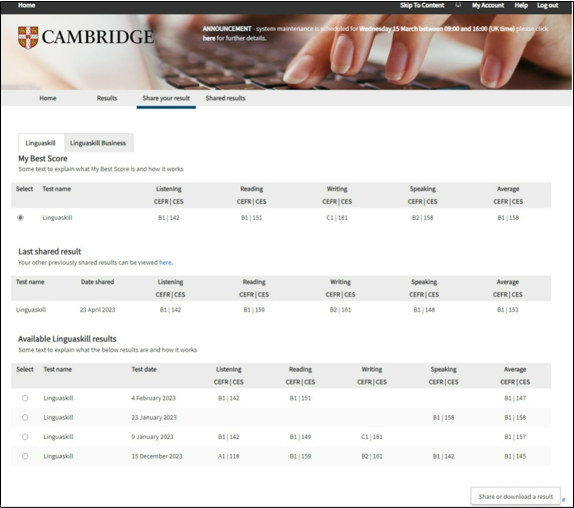Click the Cambridge shield logo
The image size is (574, 508).
tap(28, 37)
